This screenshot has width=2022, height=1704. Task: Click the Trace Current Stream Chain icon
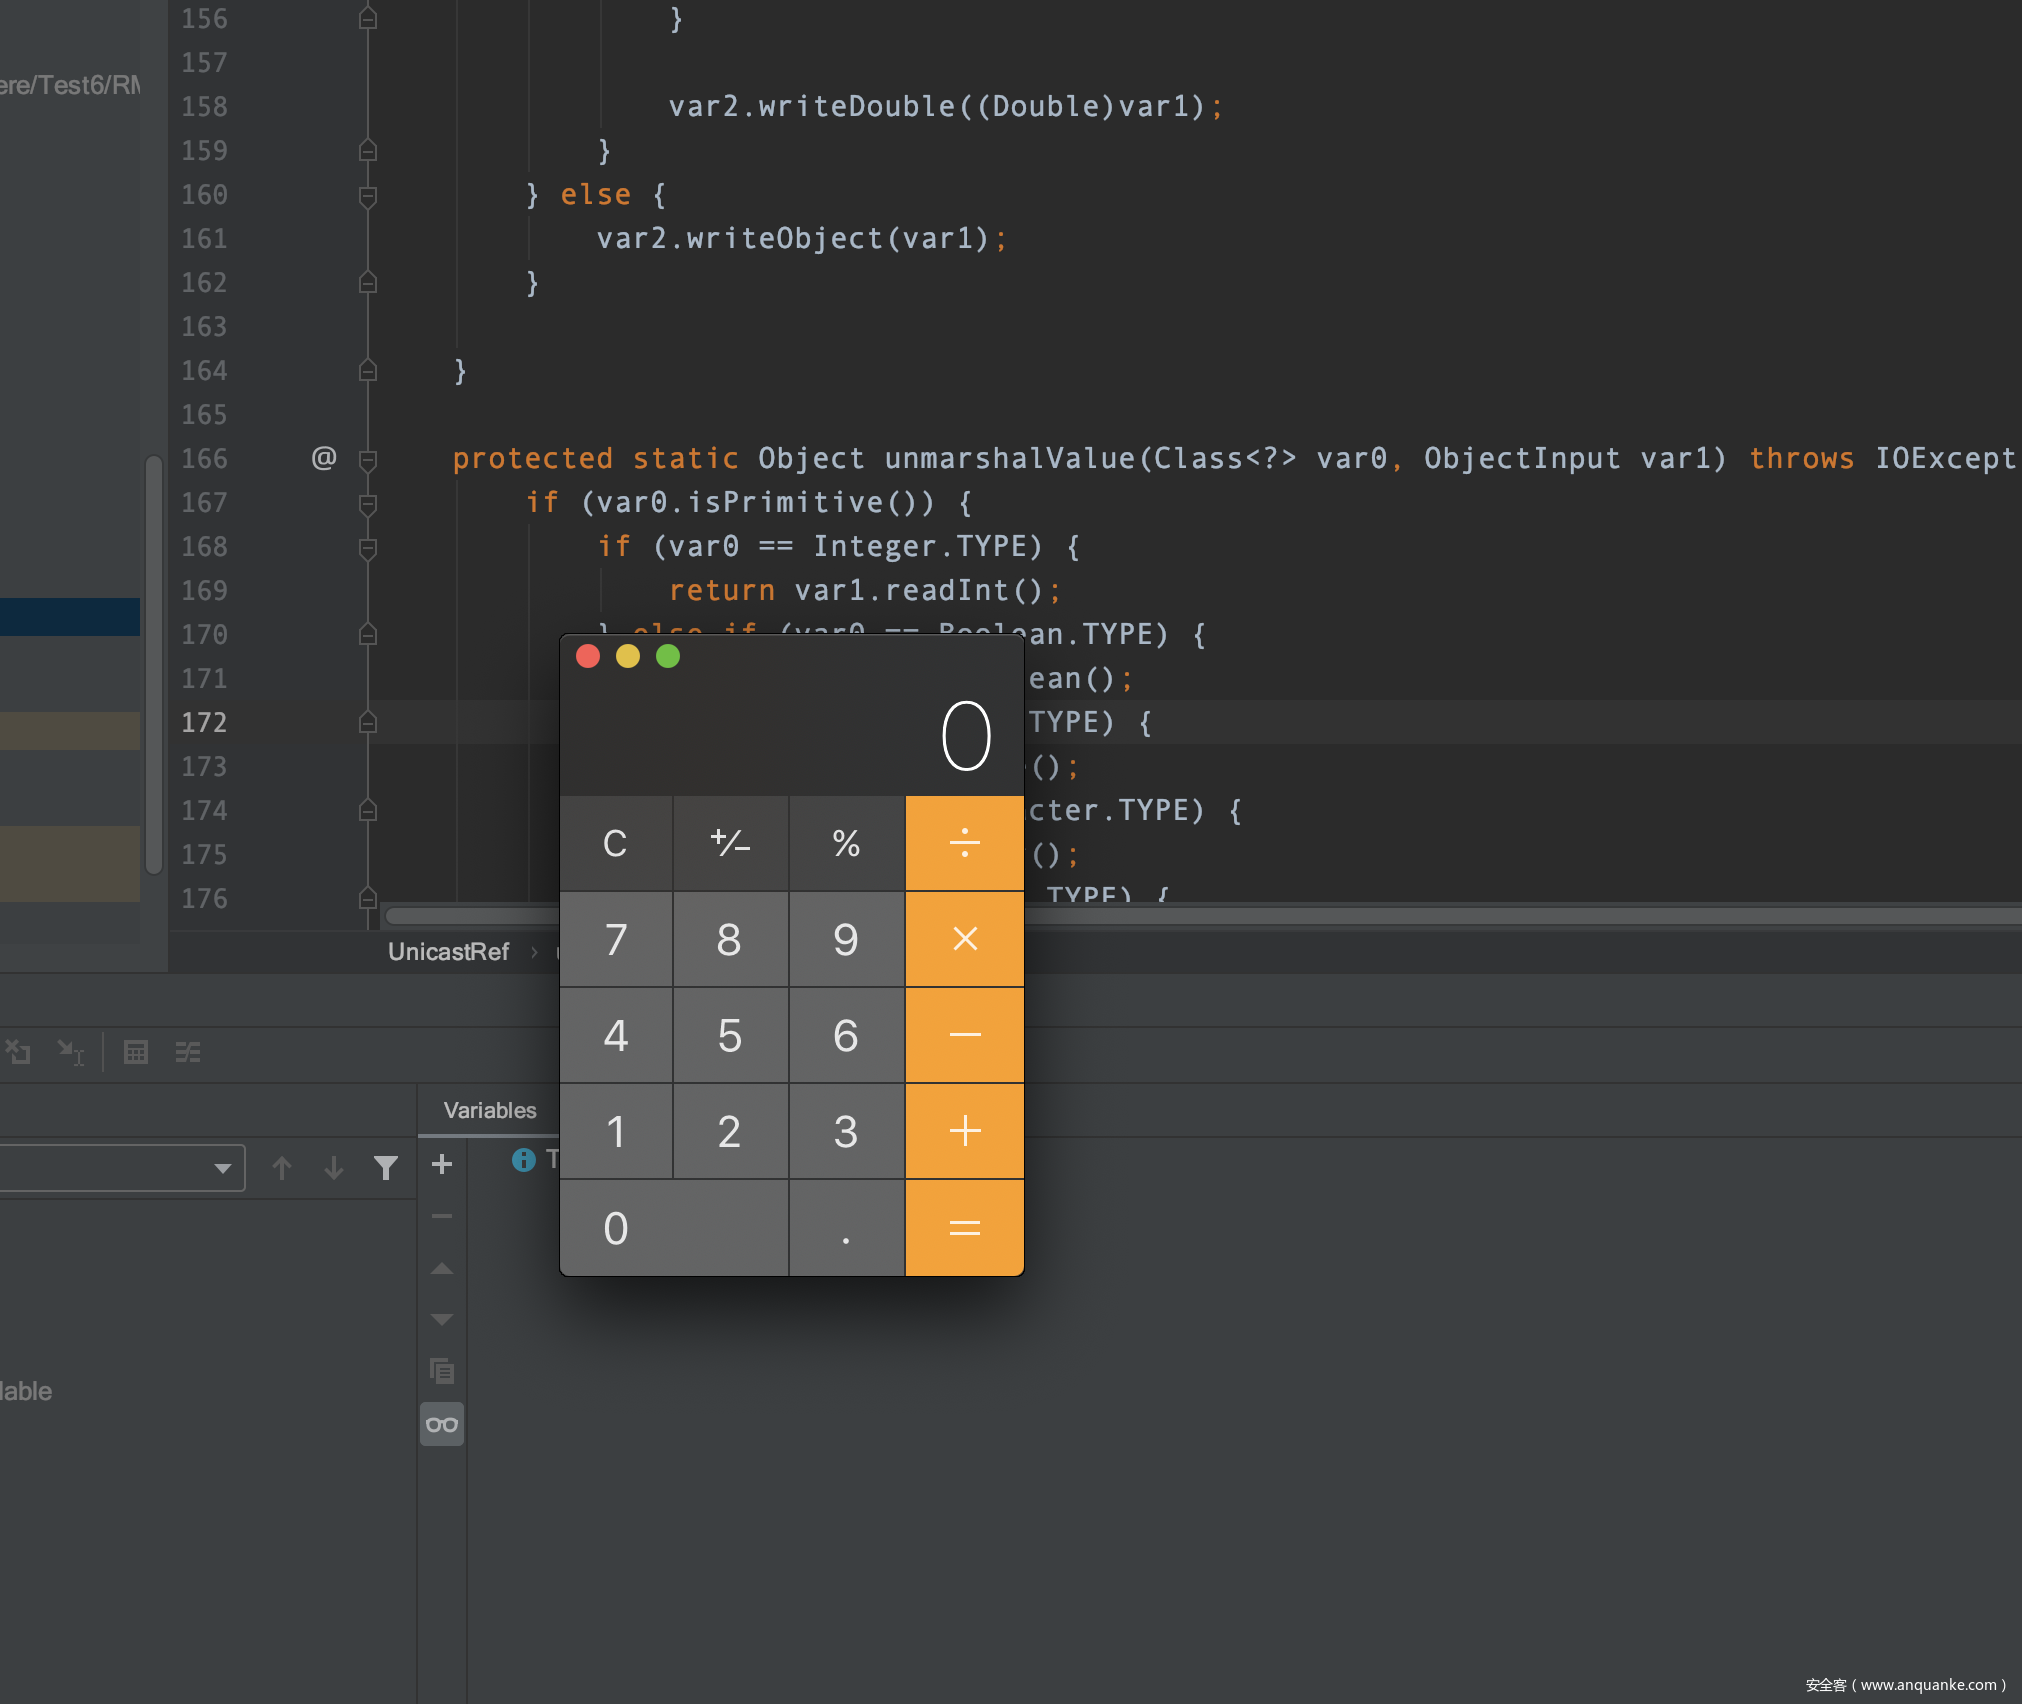coord(188,1052)
